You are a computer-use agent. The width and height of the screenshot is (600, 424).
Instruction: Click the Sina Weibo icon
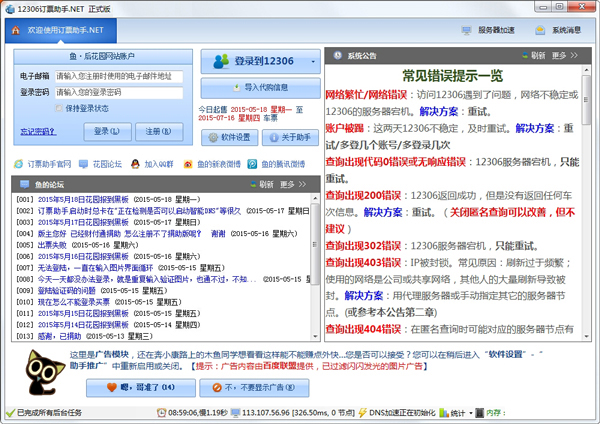(x=188, y=164)
